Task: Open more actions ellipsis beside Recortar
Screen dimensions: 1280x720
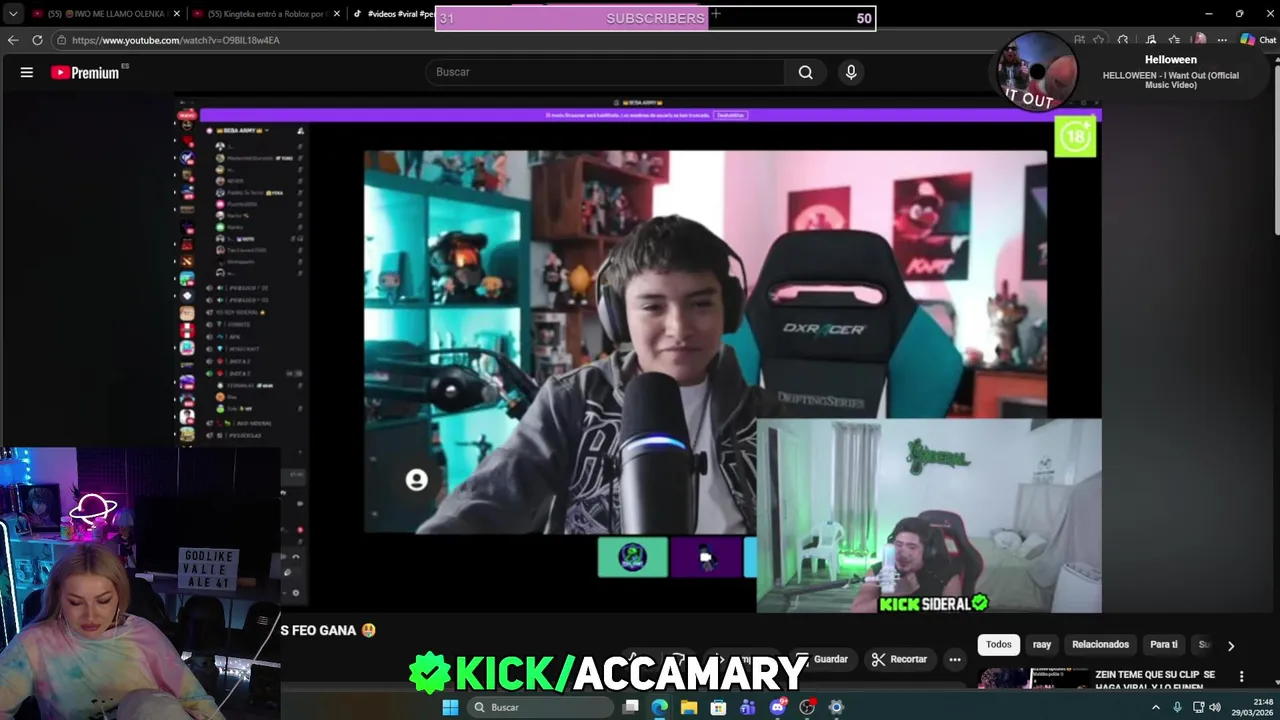Action: click(x=955, y=659)
